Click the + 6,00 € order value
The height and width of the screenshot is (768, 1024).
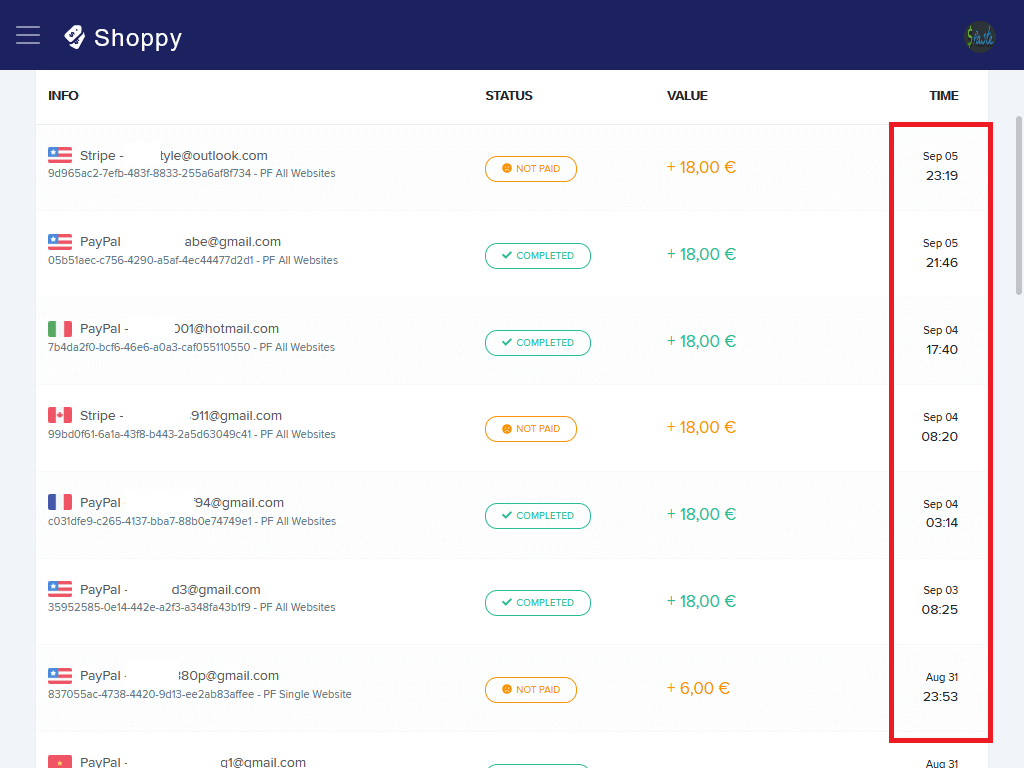click(698, 688)
